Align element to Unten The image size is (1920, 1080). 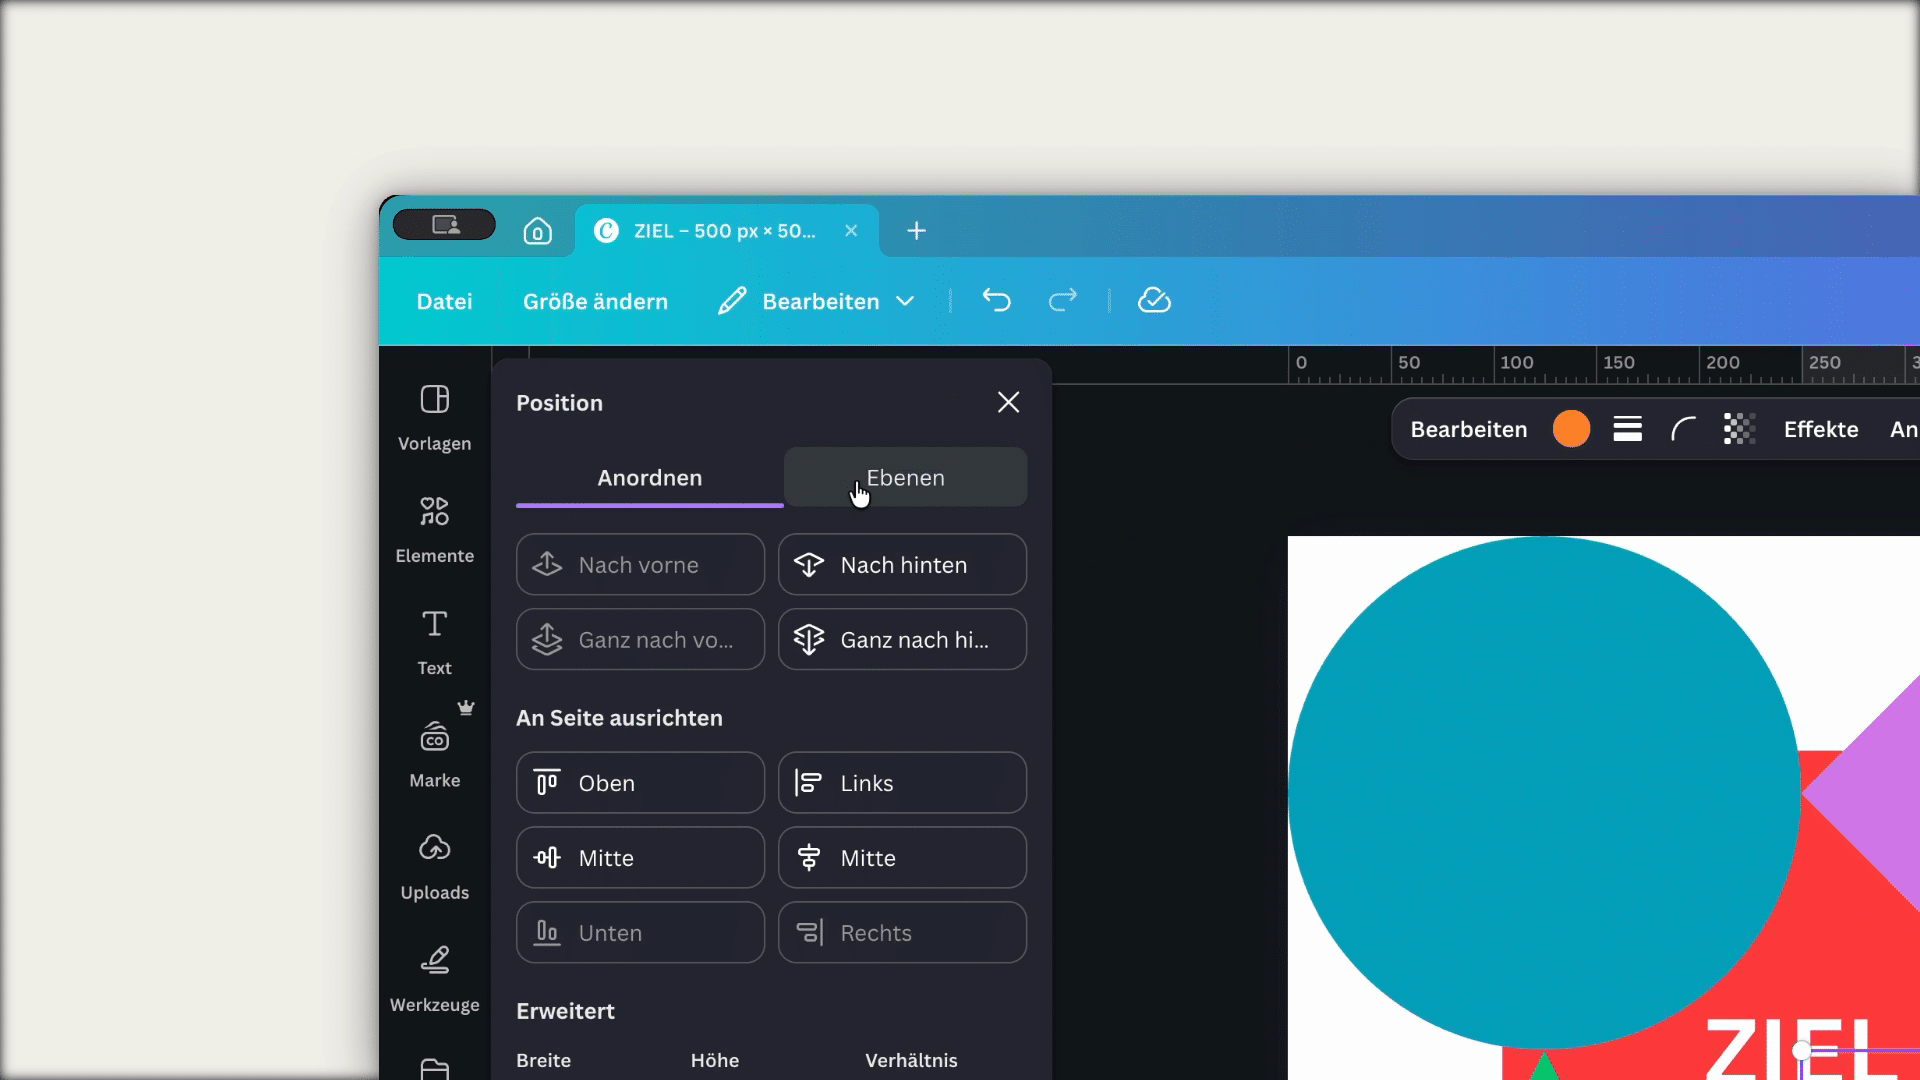click(640, 933)
